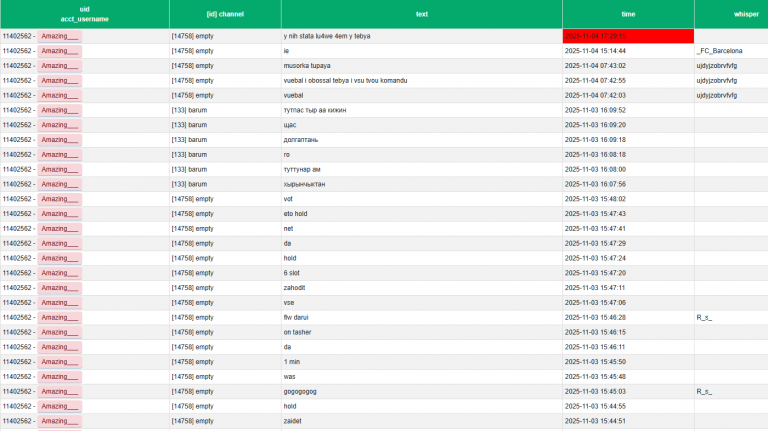Image resolution: width=768 pixels, height=431 pixels.
Task: Open Amazing___ username link in first row
Action: coord(59,36)
